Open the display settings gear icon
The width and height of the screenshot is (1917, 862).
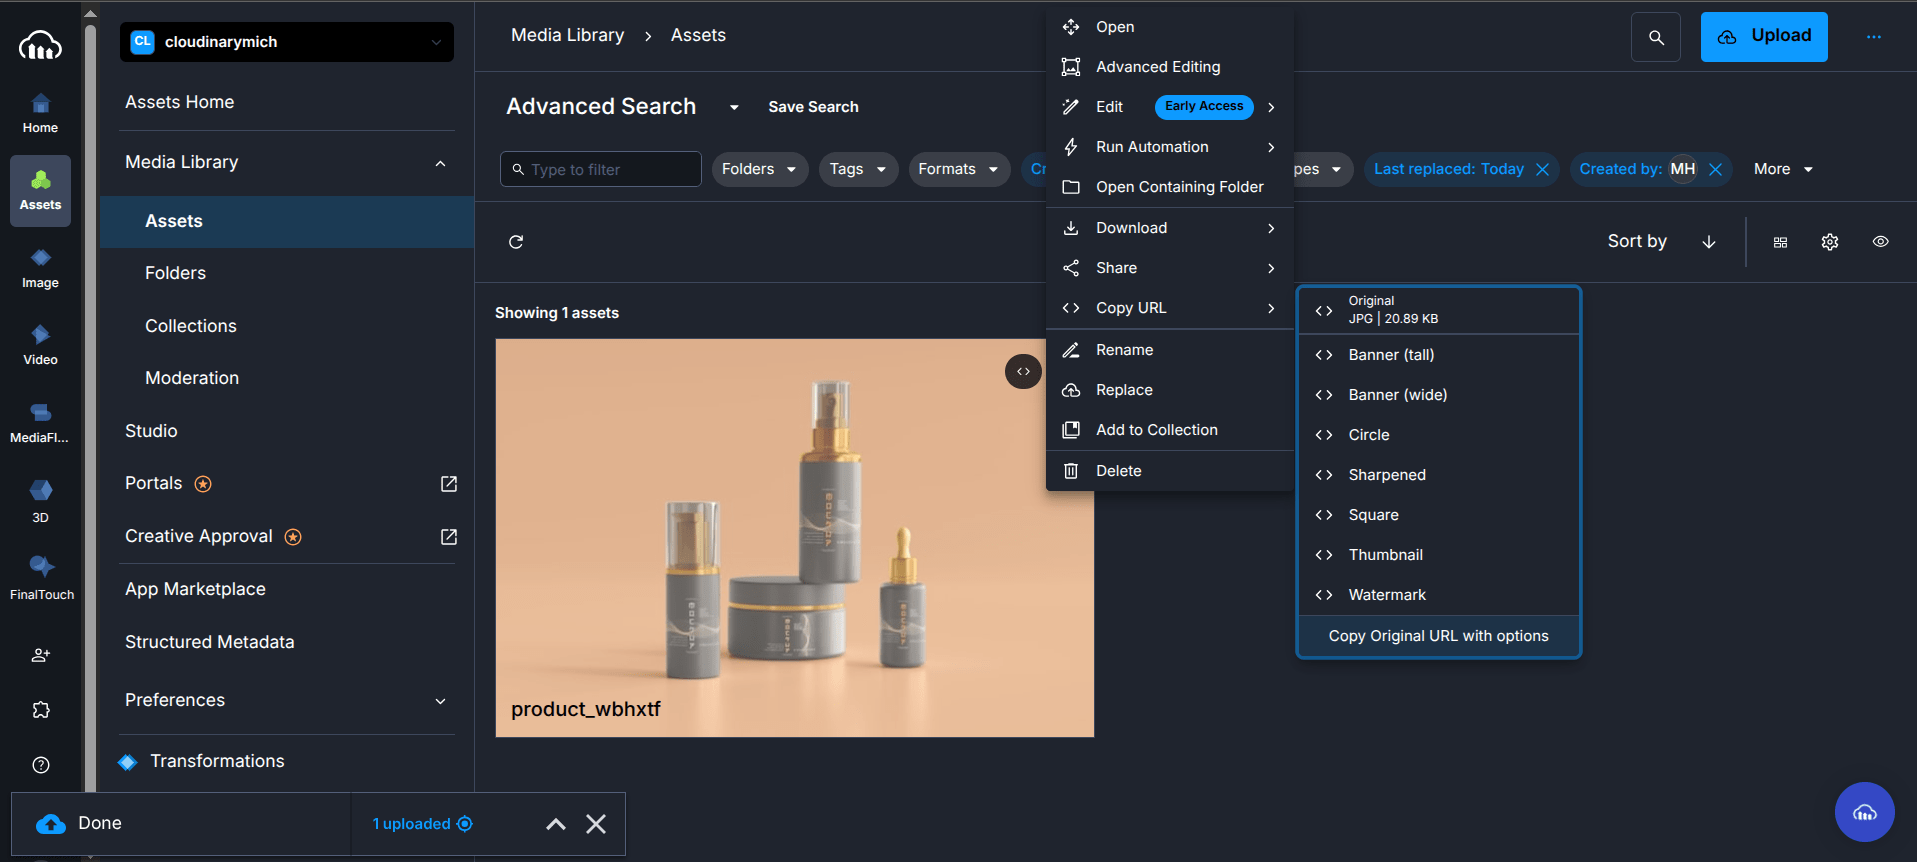pos(1830,242)
